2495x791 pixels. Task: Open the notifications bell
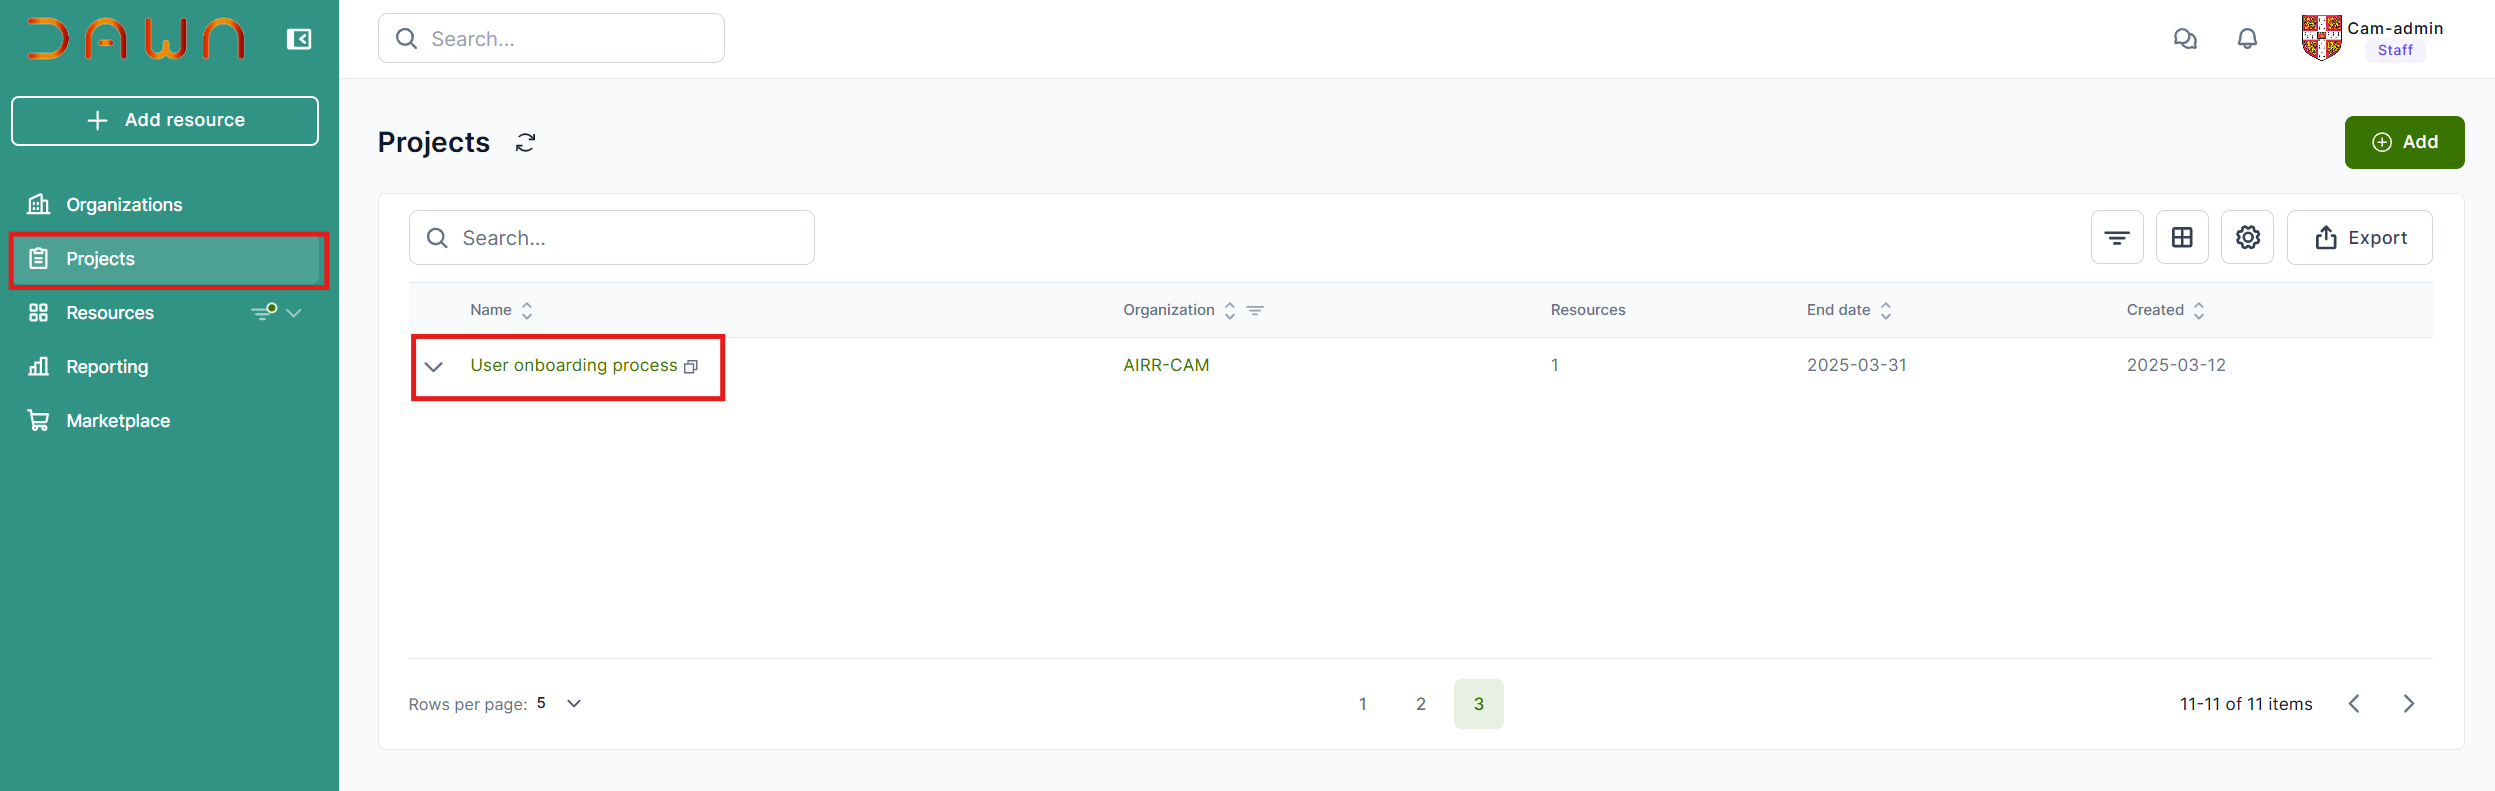tap(2247, 39)
